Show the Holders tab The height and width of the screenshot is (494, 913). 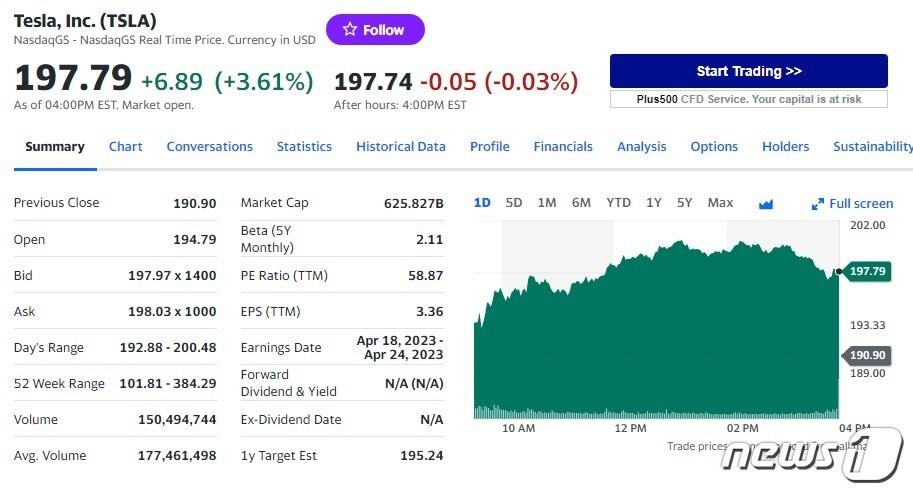[786, 146]
